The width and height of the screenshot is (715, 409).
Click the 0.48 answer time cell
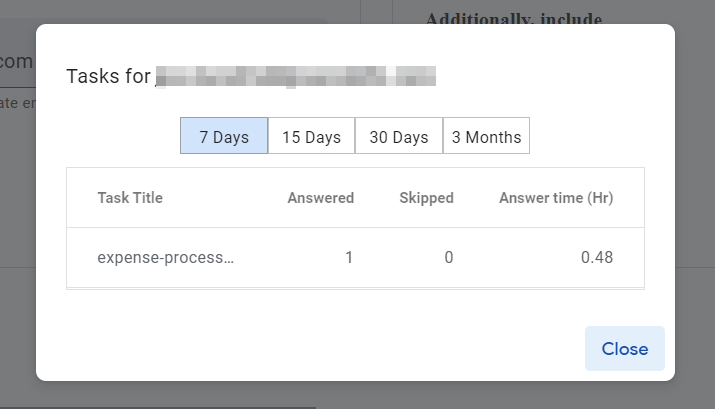tap(597, 257)
